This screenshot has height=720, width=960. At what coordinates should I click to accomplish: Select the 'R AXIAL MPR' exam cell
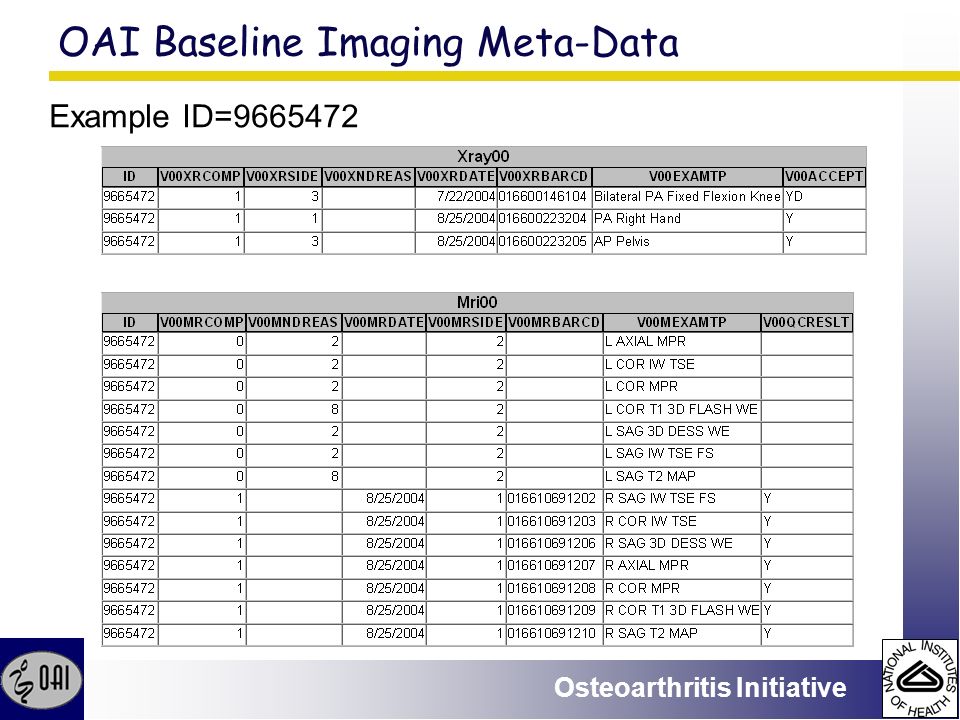click(682, 566)
